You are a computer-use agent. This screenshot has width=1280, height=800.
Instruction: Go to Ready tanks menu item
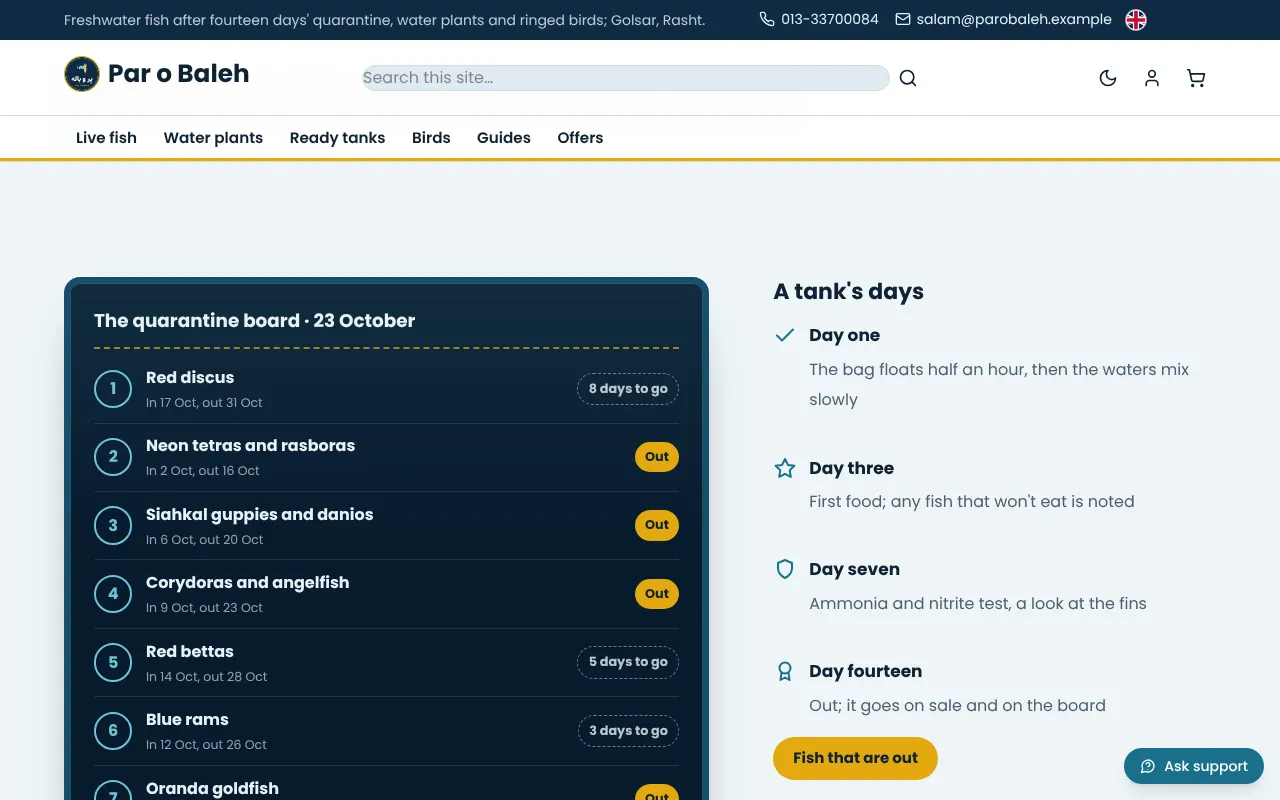pyautogui.click(x=337, y=138)
